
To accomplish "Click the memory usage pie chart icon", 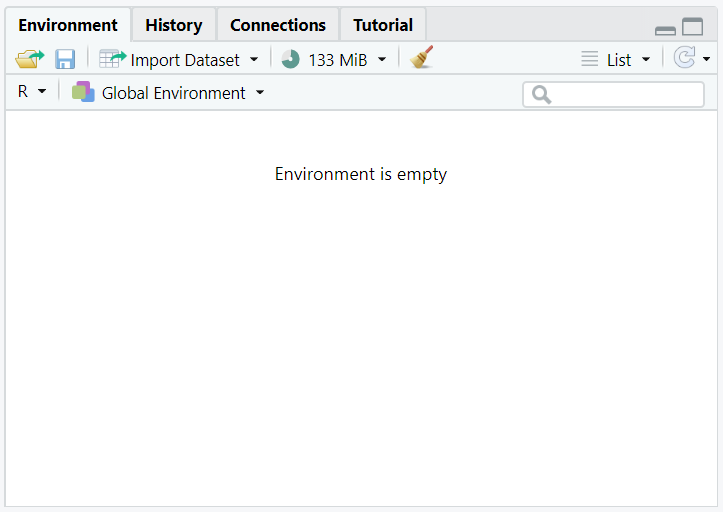I will coord(291,59).
